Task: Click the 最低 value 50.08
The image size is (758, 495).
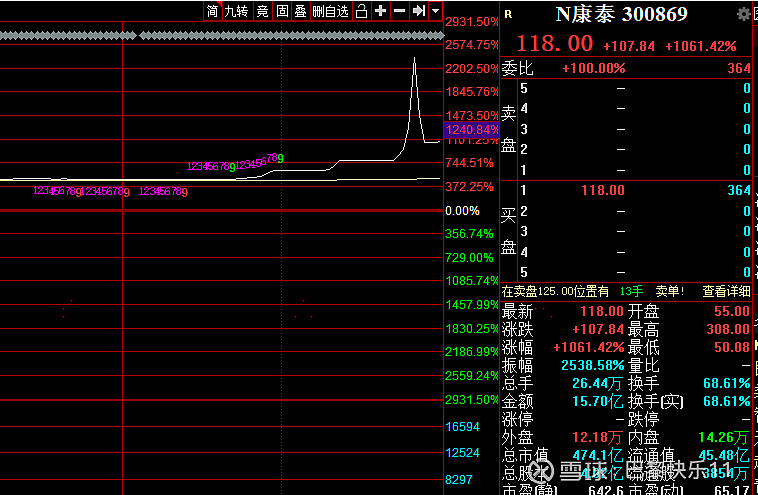Action: 732,348
